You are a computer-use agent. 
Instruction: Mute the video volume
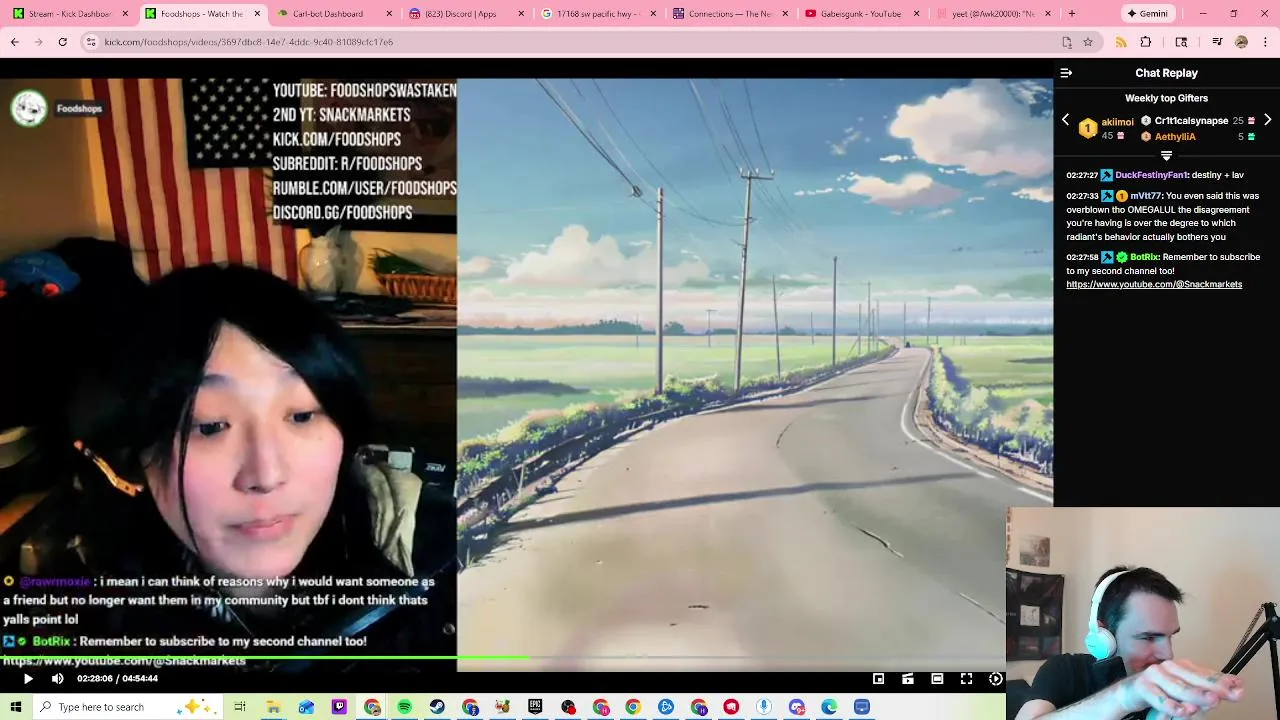click(57, 678)
